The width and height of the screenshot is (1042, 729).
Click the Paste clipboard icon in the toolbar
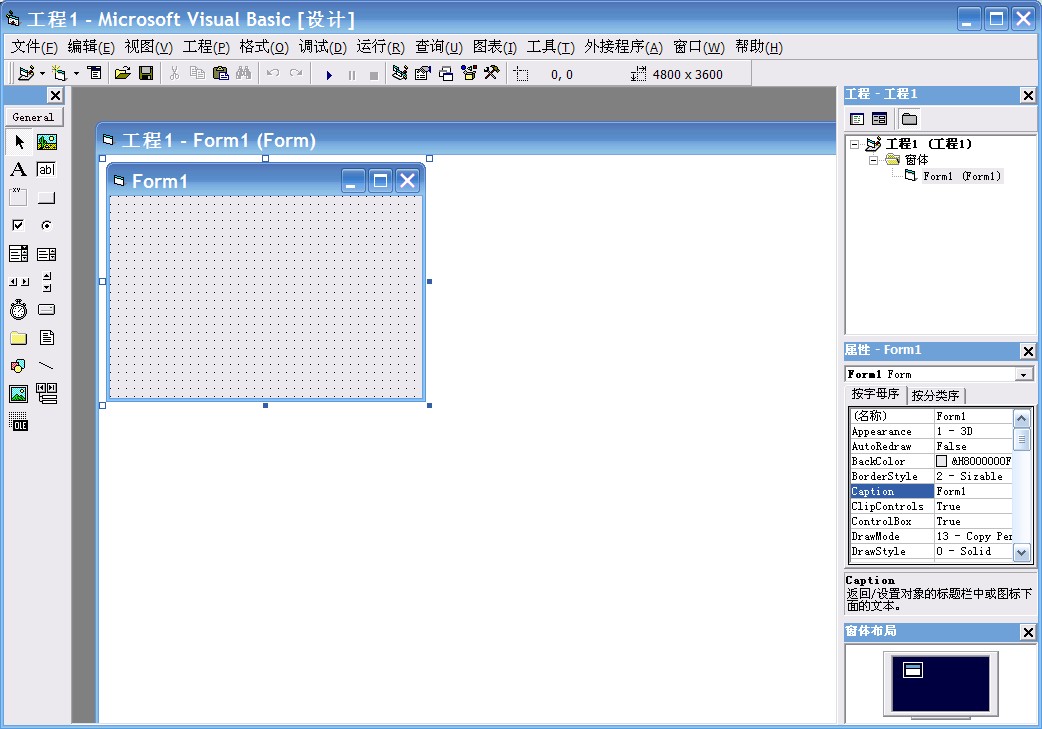click(x=221, y=73)
